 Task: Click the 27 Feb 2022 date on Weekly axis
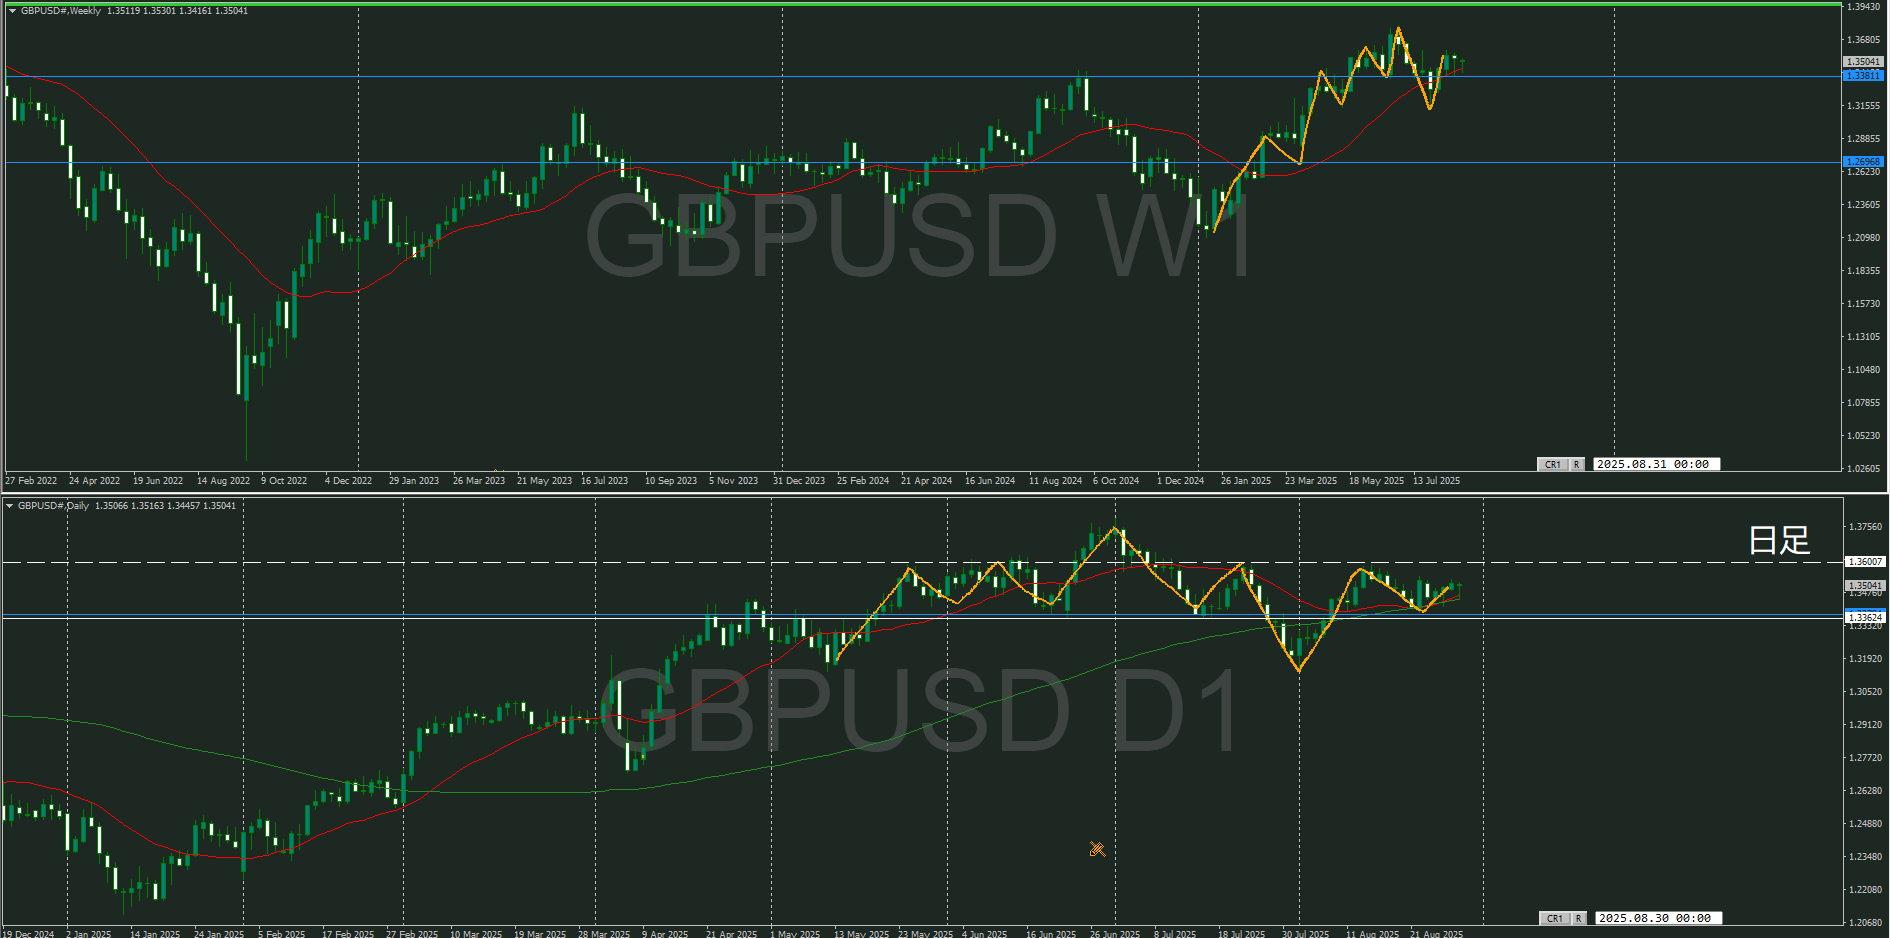pos(31,481)
